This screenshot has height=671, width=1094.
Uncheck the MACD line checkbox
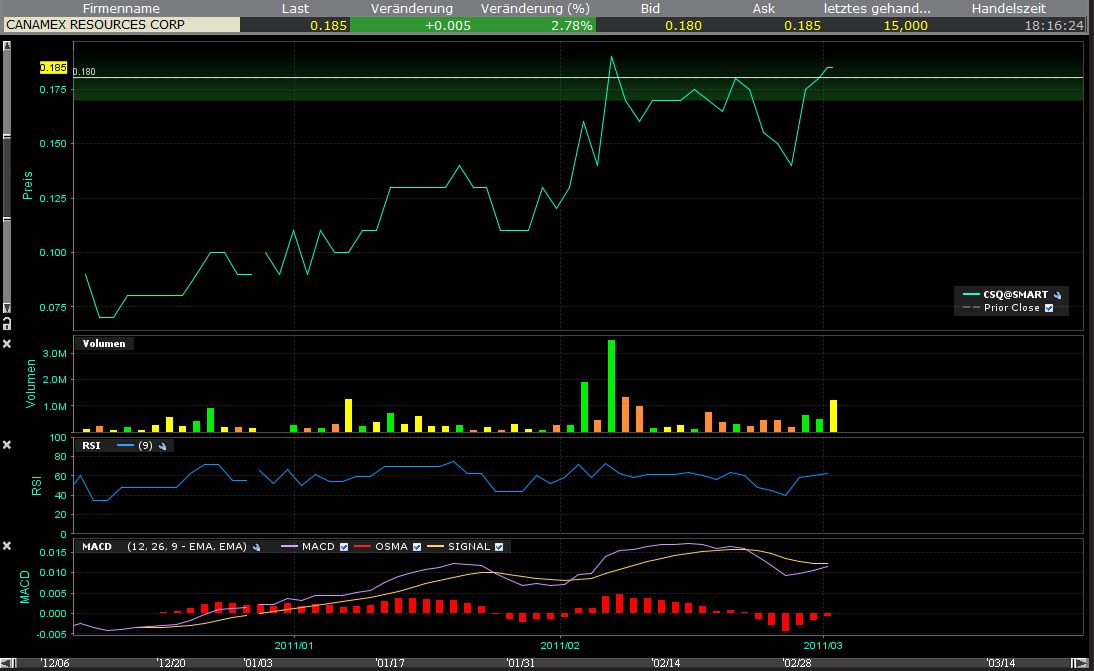[344, 547]
